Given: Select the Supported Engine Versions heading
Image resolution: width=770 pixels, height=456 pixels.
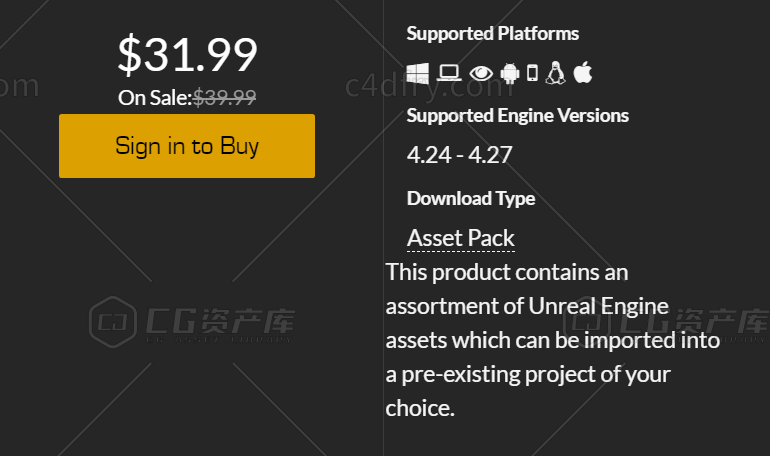Looking at the screenshot, I should point(518,116).
